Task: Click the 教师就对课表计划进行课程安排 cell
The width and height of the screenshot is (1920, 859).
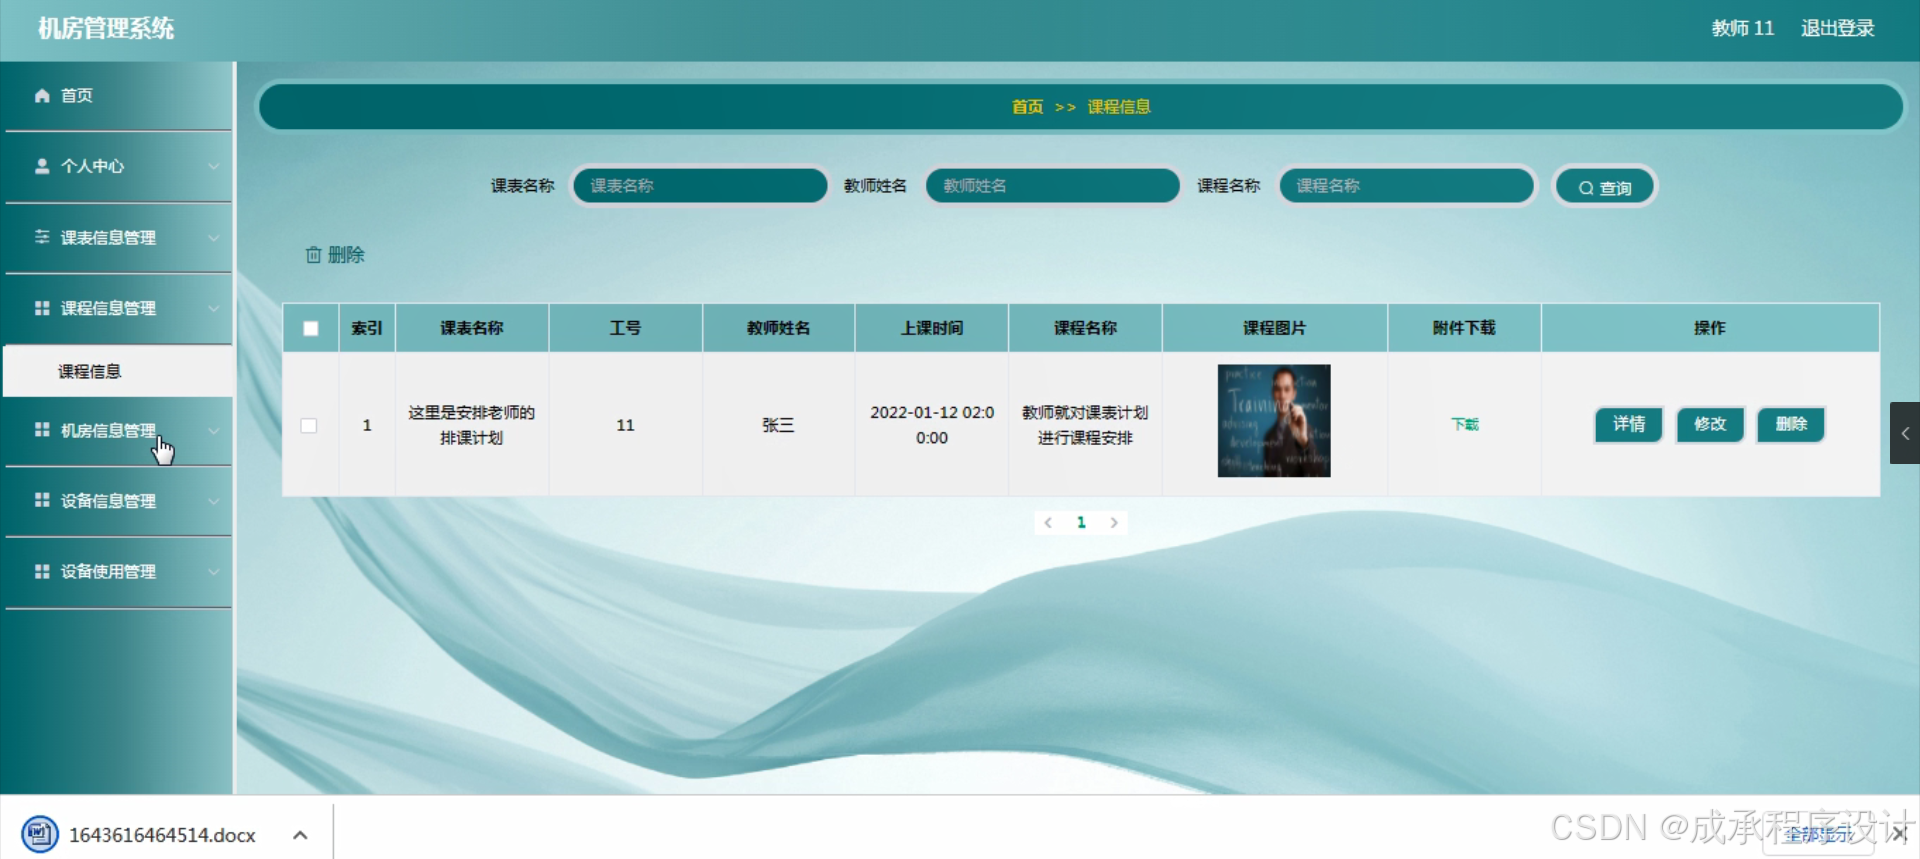Action: tap(1085, 425)
